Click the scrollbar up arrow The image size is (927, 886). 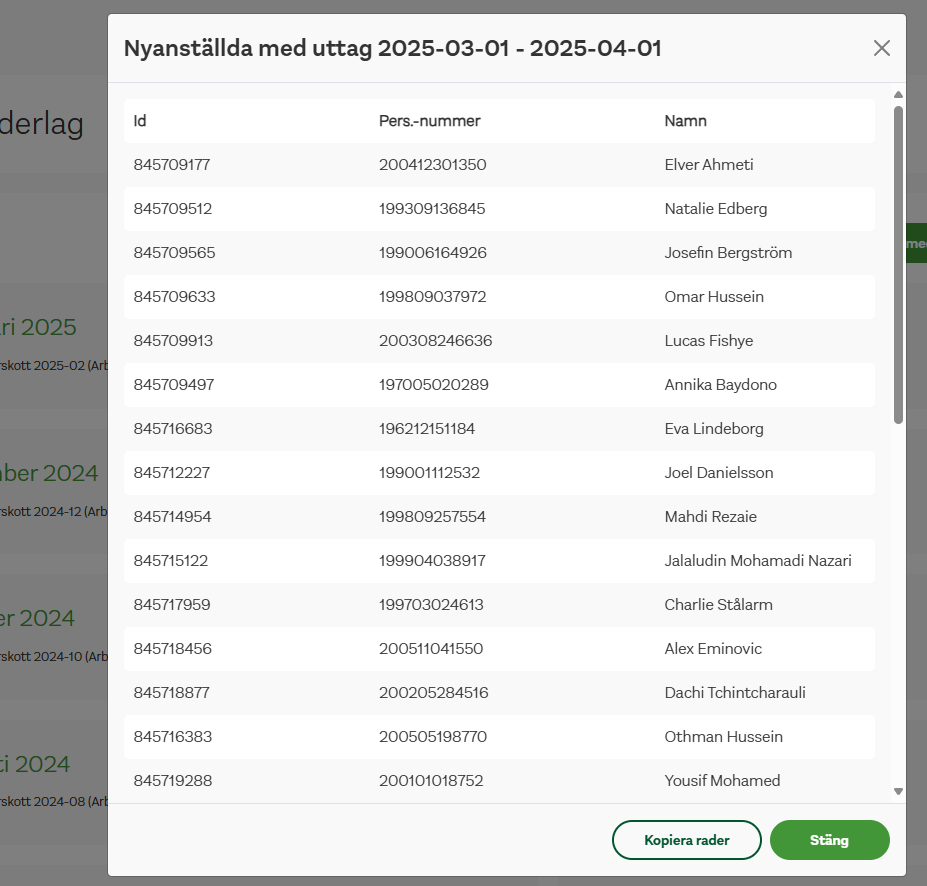[x=898, y=95]
